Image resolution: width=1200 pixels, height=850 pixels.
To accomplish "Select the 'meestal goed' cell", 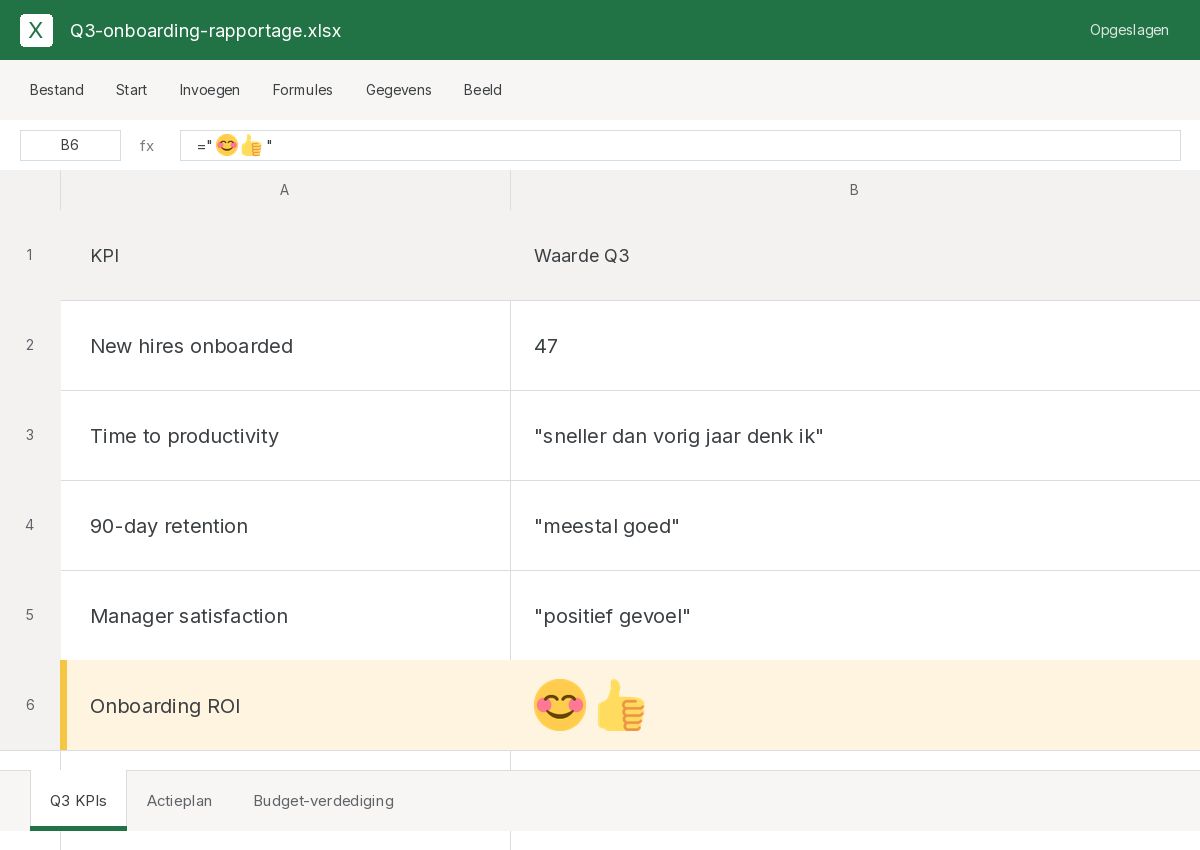I will pos(855,525).
